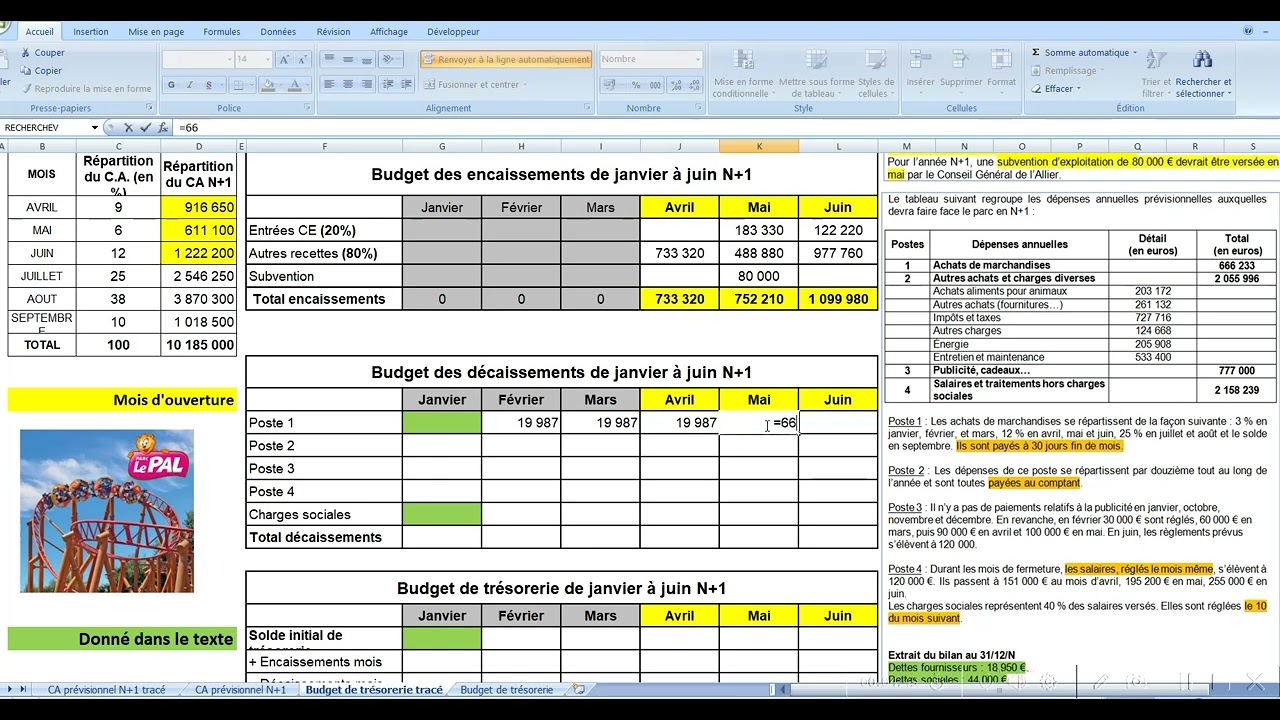Switch to the Insertion ribbon tab
Image resolution: width=1280 pixels, height=720 pixels.
pos(91,32)
